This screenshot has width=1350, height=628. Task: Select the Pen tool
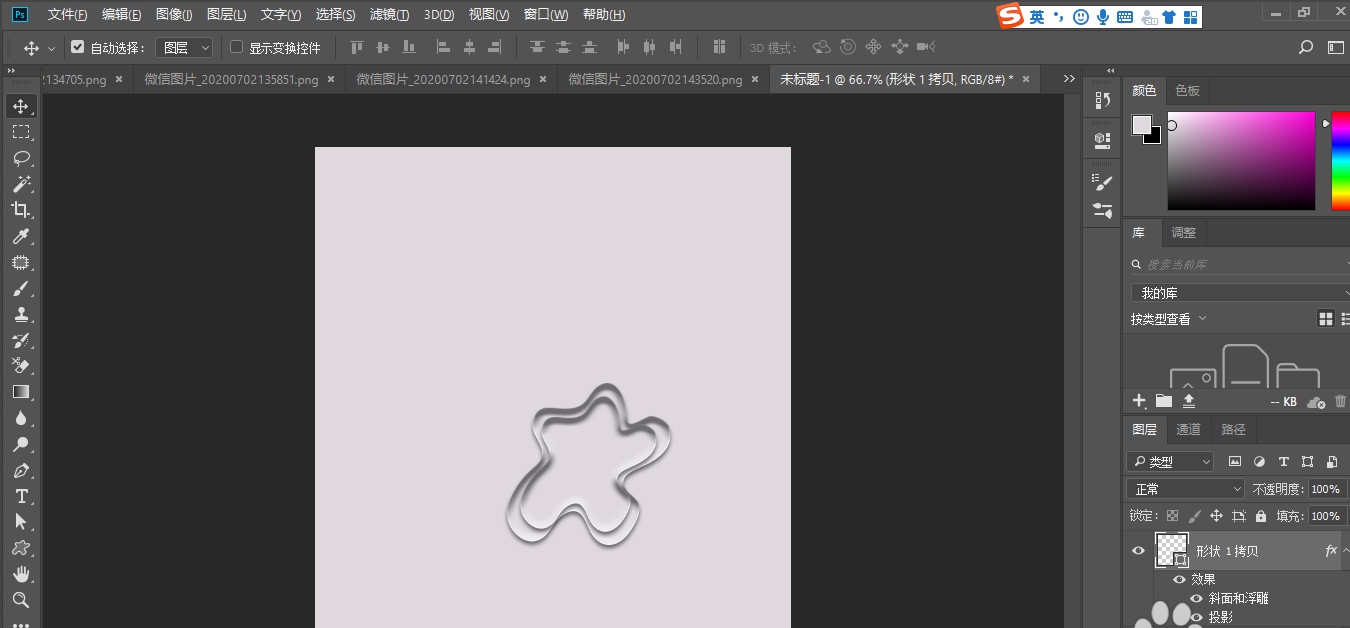coord(21,470)
